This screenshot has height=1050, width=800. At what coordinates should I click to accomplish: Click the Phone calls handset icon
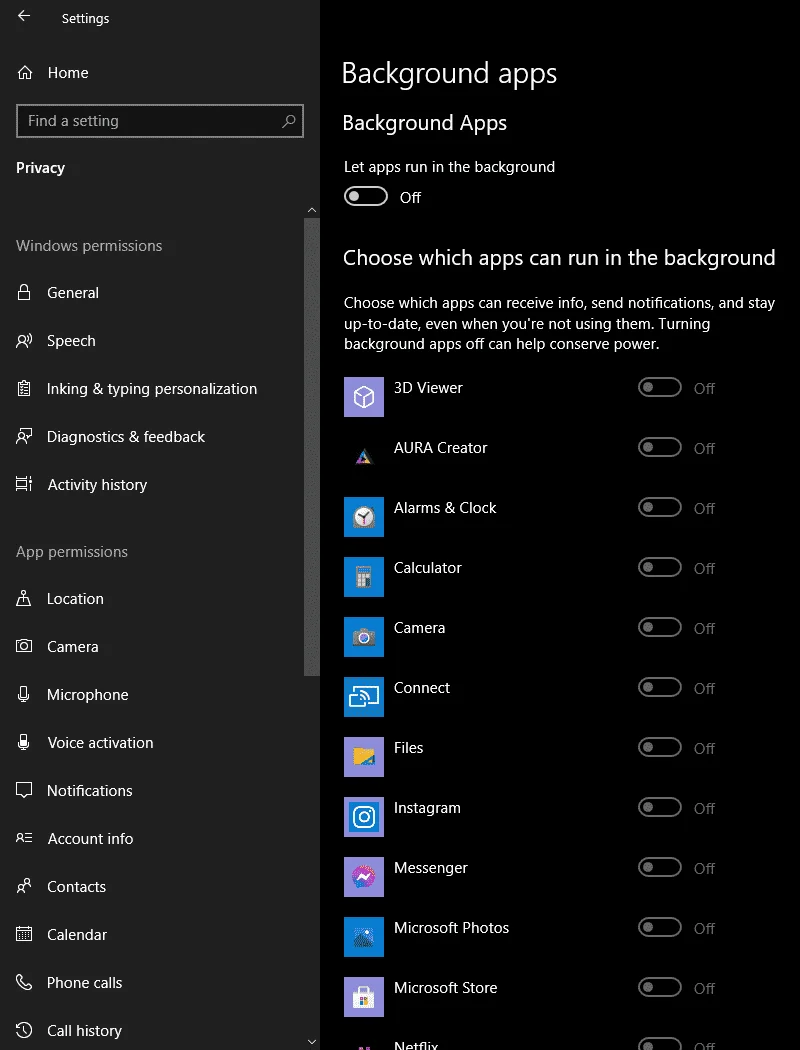(x=24, y=982)
